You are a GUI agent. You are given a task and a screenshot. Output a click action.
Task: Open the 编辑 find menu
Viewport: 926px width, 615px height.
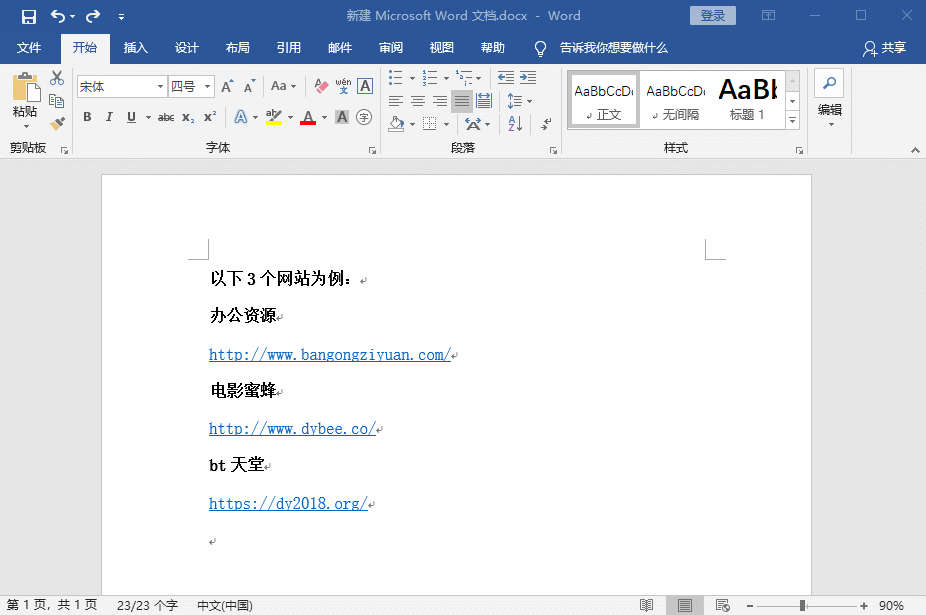[x=829, y=99]
